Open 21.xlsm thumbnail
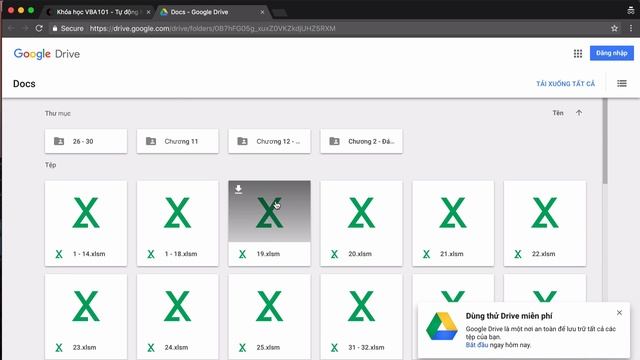This screenshot has height=360, width=640. (453, 211)
